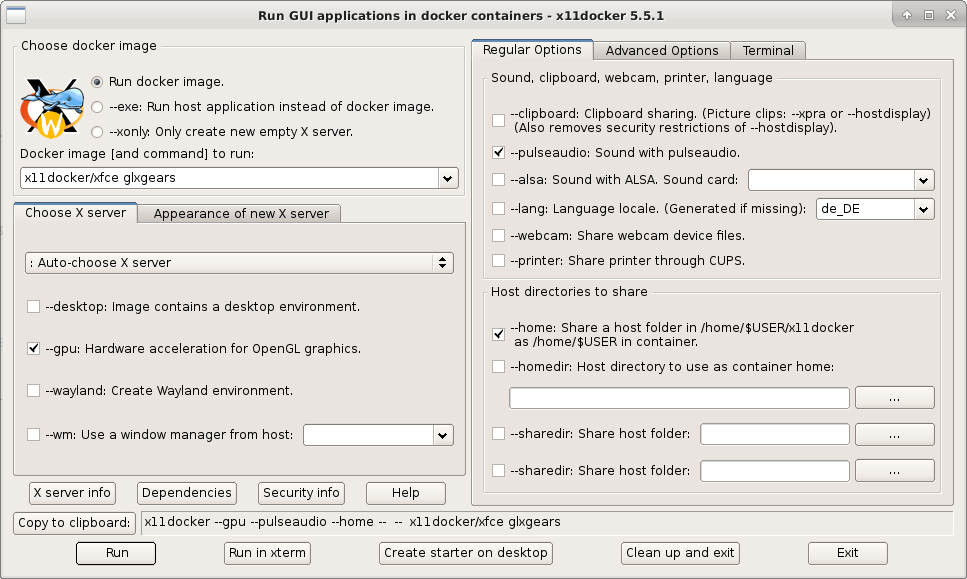Image resolution: width=967 pixels, height=579 pixels.
Task: Click Clean up and exit
Action: pyautogui.click(x=680, y=553)
